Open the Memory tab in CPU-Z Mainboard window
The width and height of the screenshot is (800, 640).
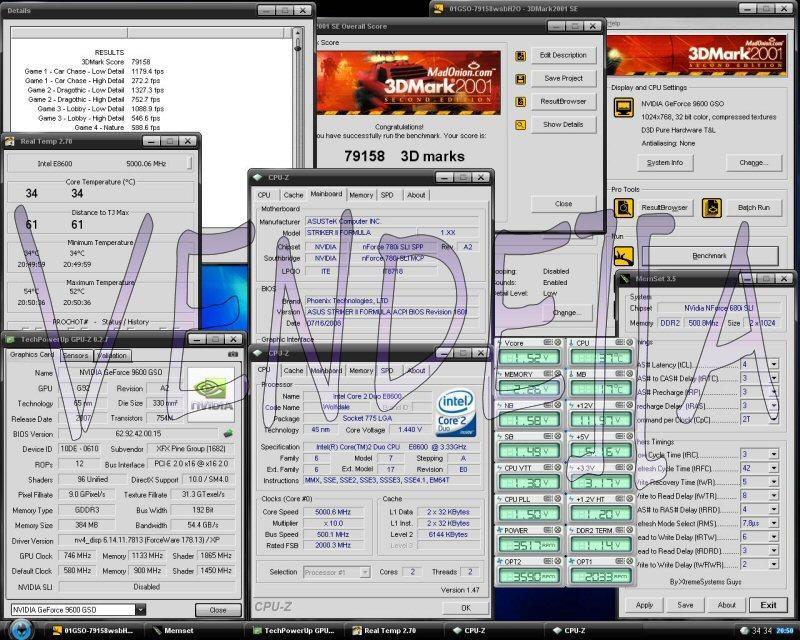coord(361,195)
